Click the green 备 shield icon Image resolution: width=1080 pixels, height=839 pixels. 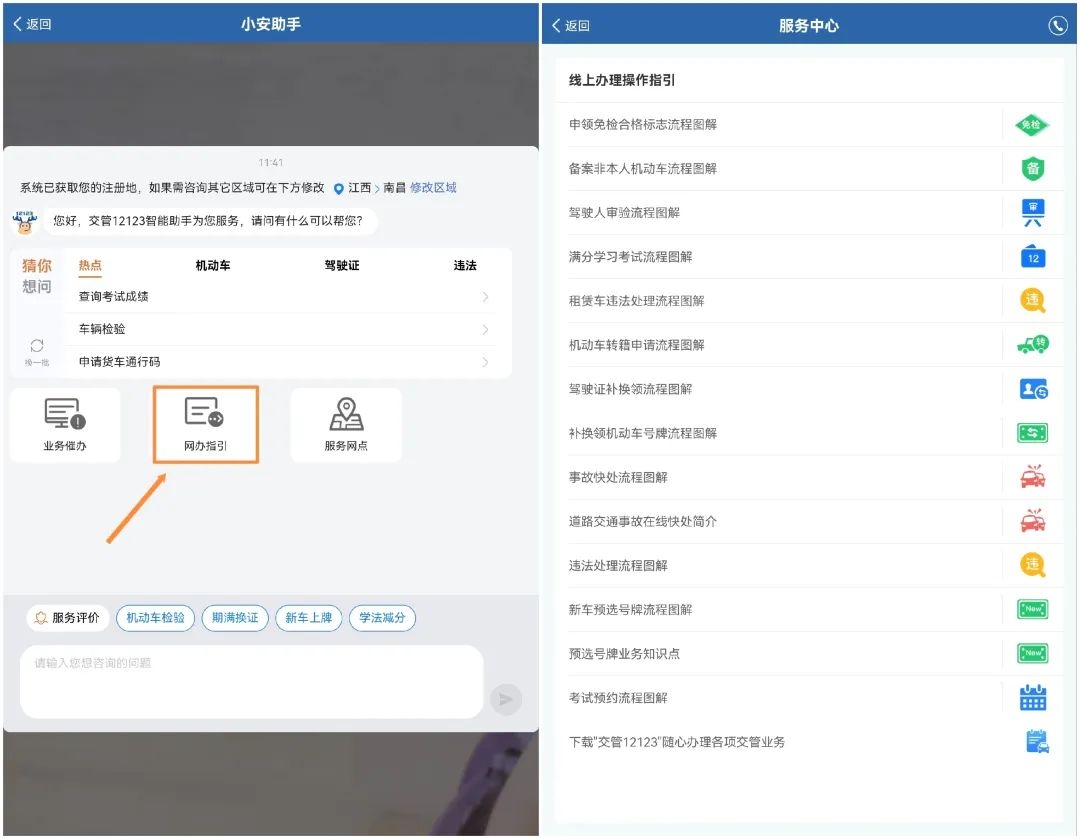click(1032, 169)
